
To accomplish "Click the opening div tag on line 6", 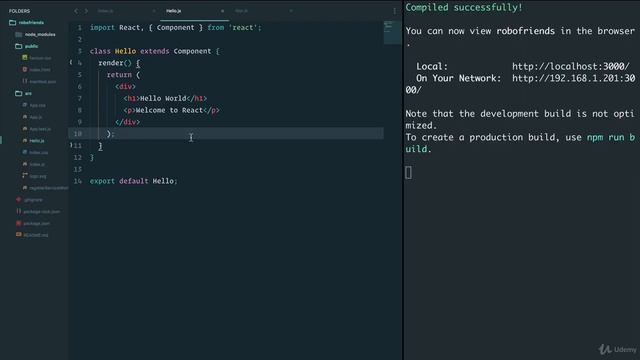I will click(125, 87).
